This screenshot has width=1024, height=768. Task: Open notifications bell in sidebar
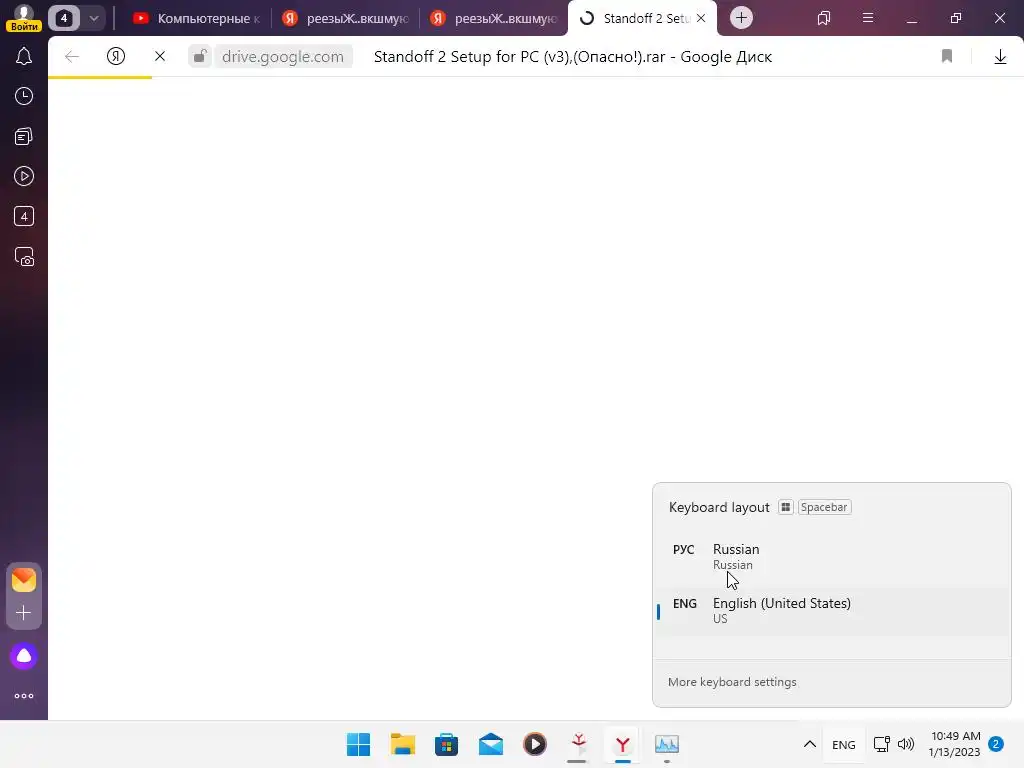pos(24,56)
